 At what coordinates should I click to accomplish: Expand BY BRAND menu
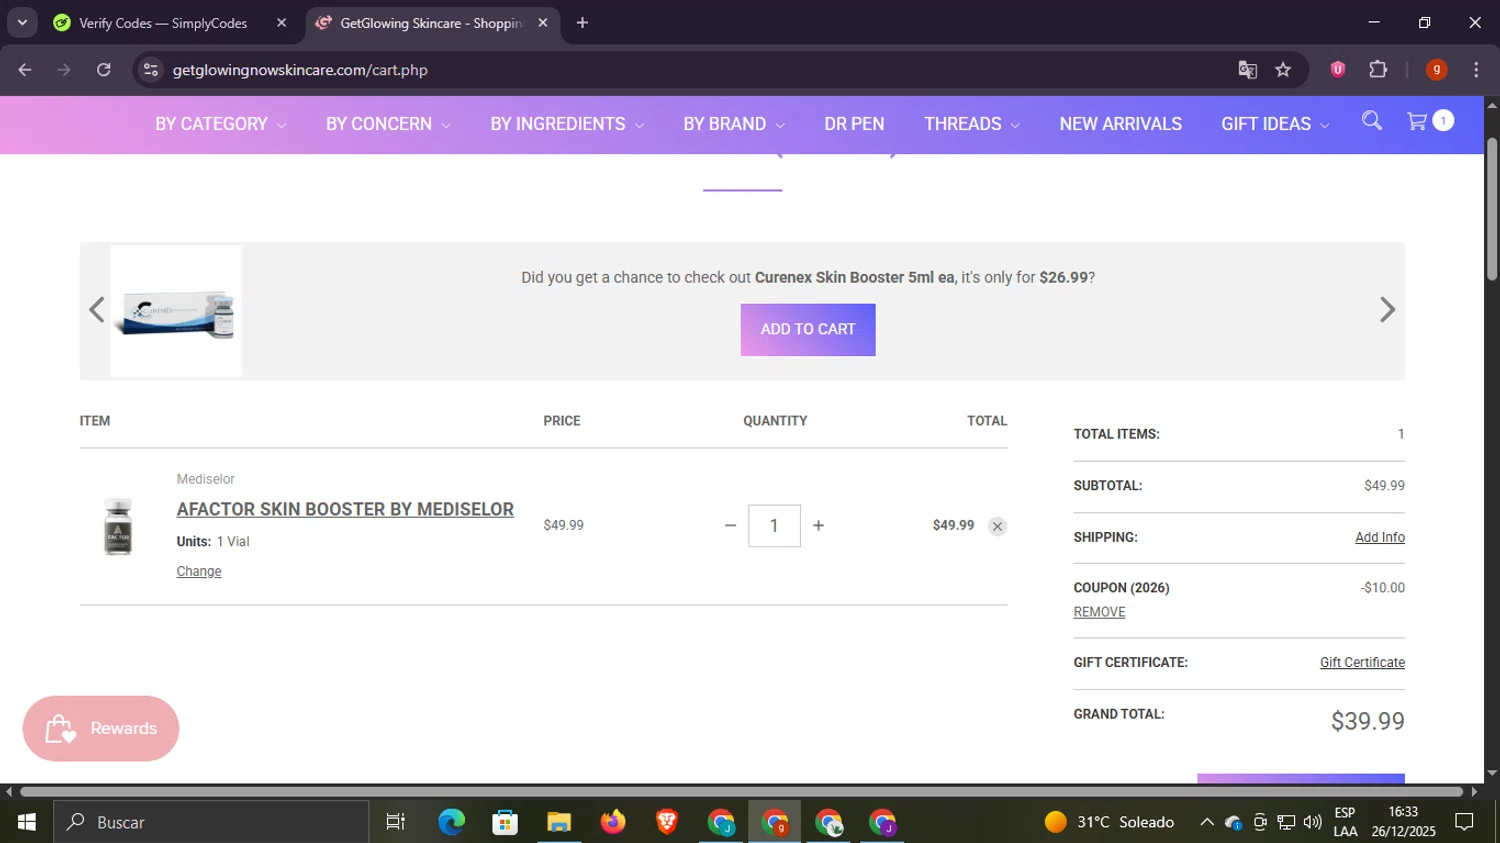[x=734, y=124]
